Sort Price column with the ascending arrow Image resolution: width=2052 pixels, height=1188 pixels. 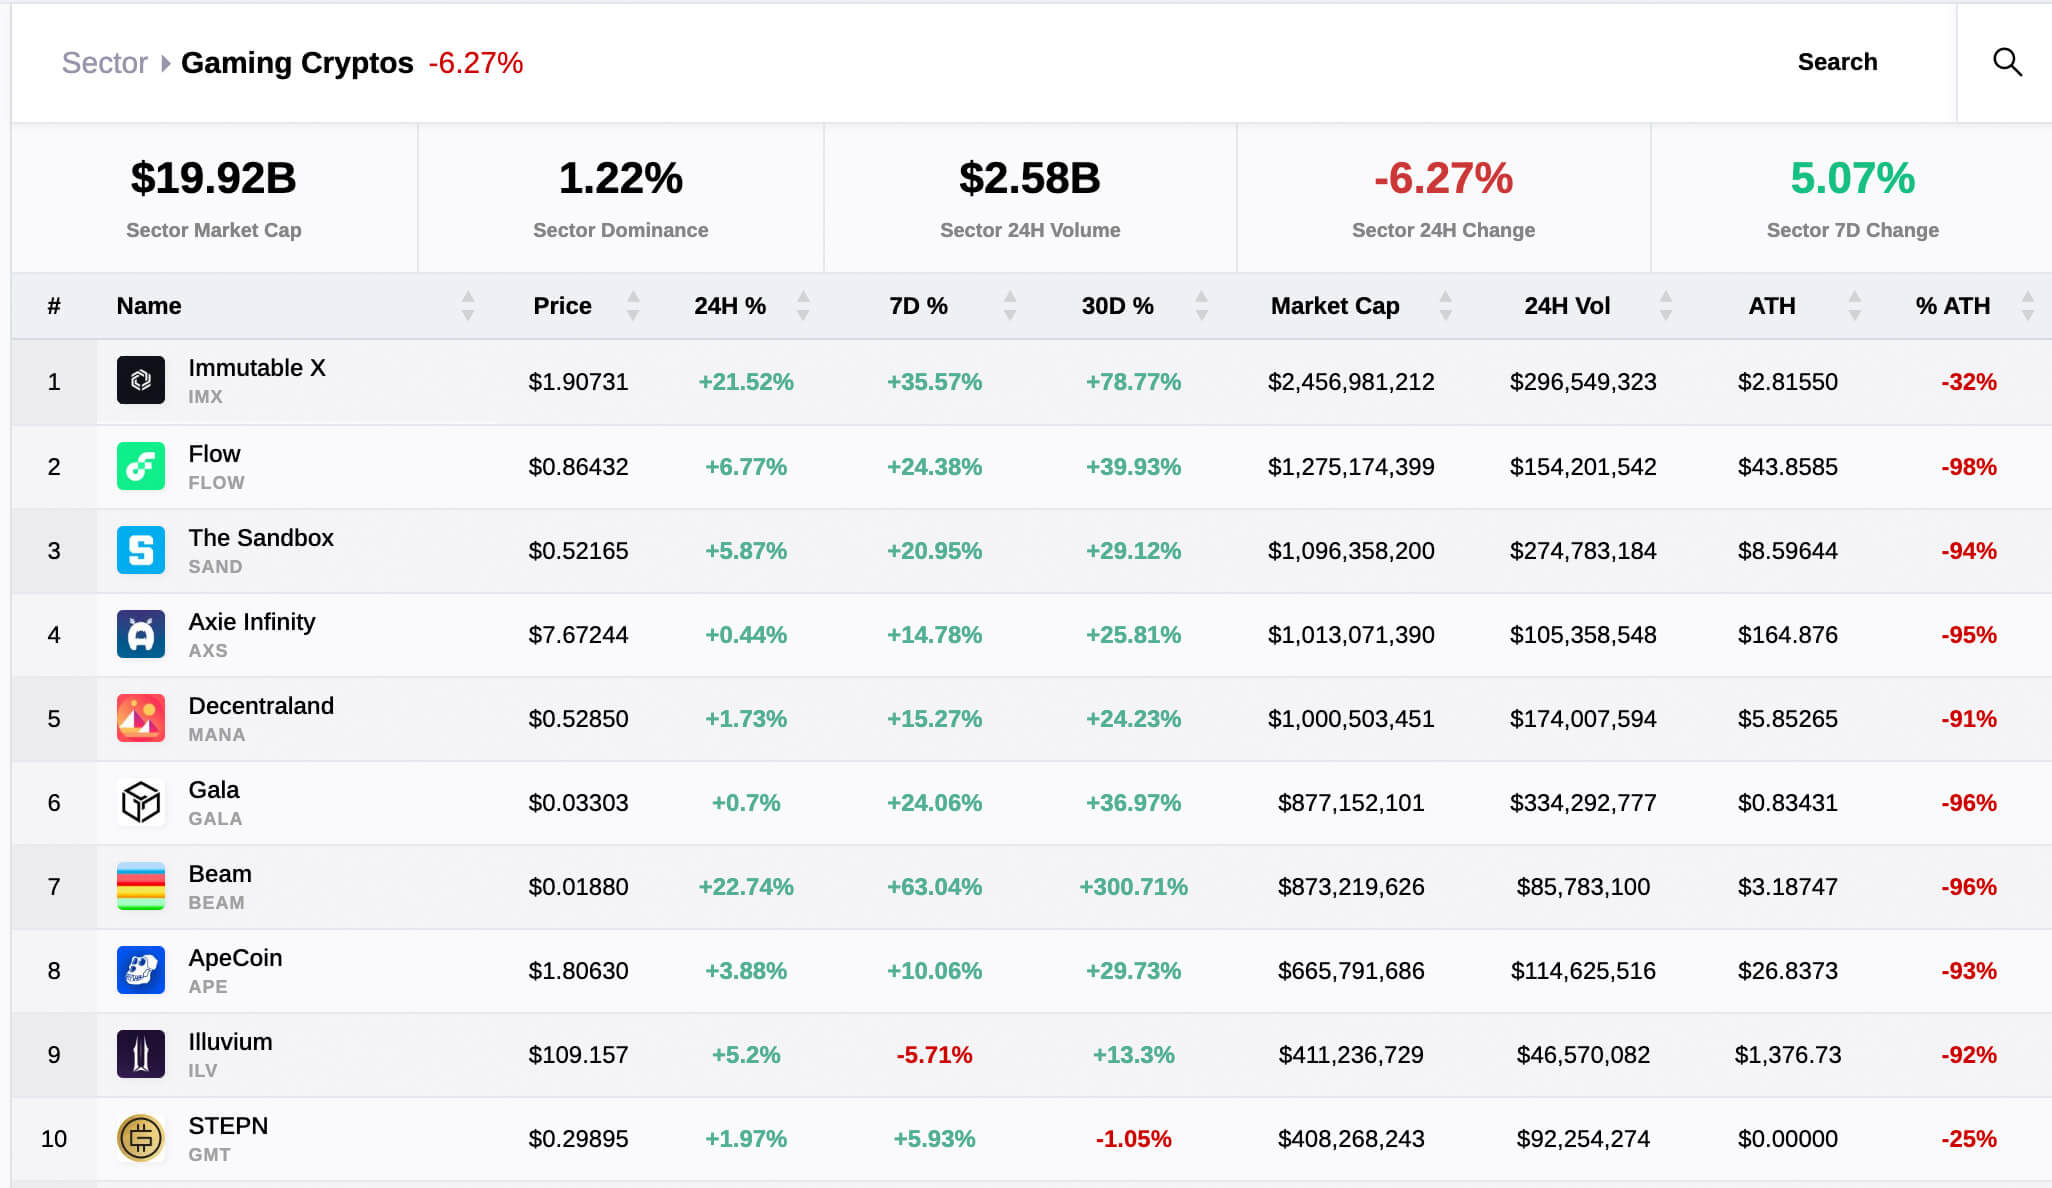tap(633, 297)
